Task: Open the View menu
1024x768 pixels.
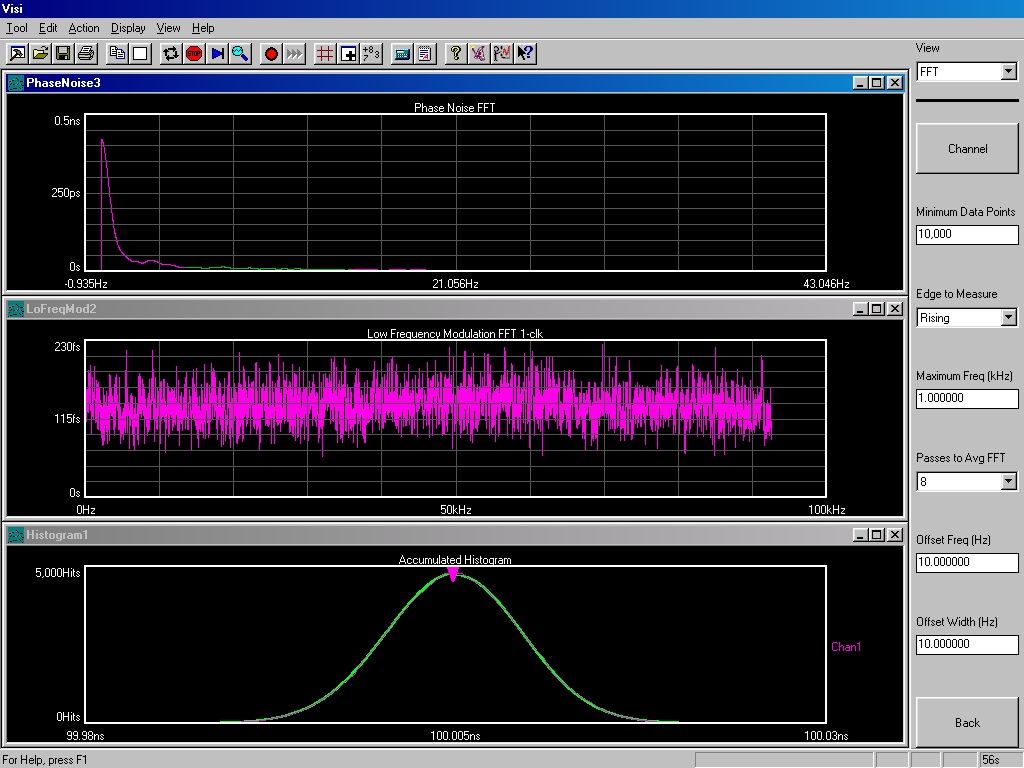Action: pos(168,28)
